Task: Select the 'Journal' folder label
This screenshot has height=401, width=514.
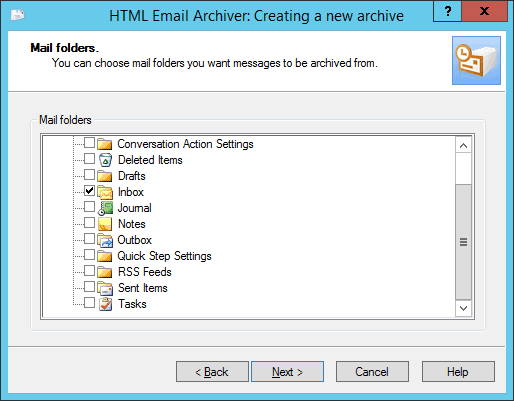Action: click(x=135, y=208)
